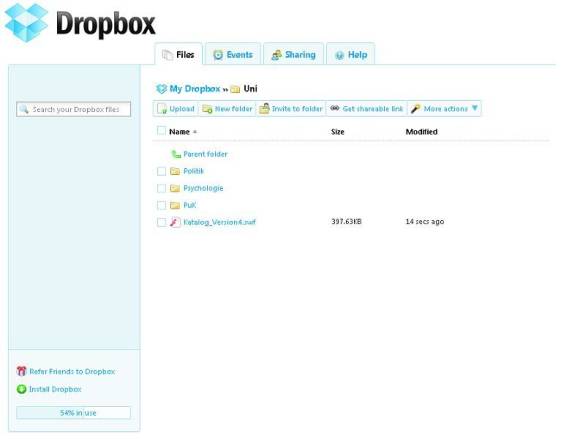The image size is (580, 439).
Task: Click the Refer Friends gift icon
Action: pos(22,371)
